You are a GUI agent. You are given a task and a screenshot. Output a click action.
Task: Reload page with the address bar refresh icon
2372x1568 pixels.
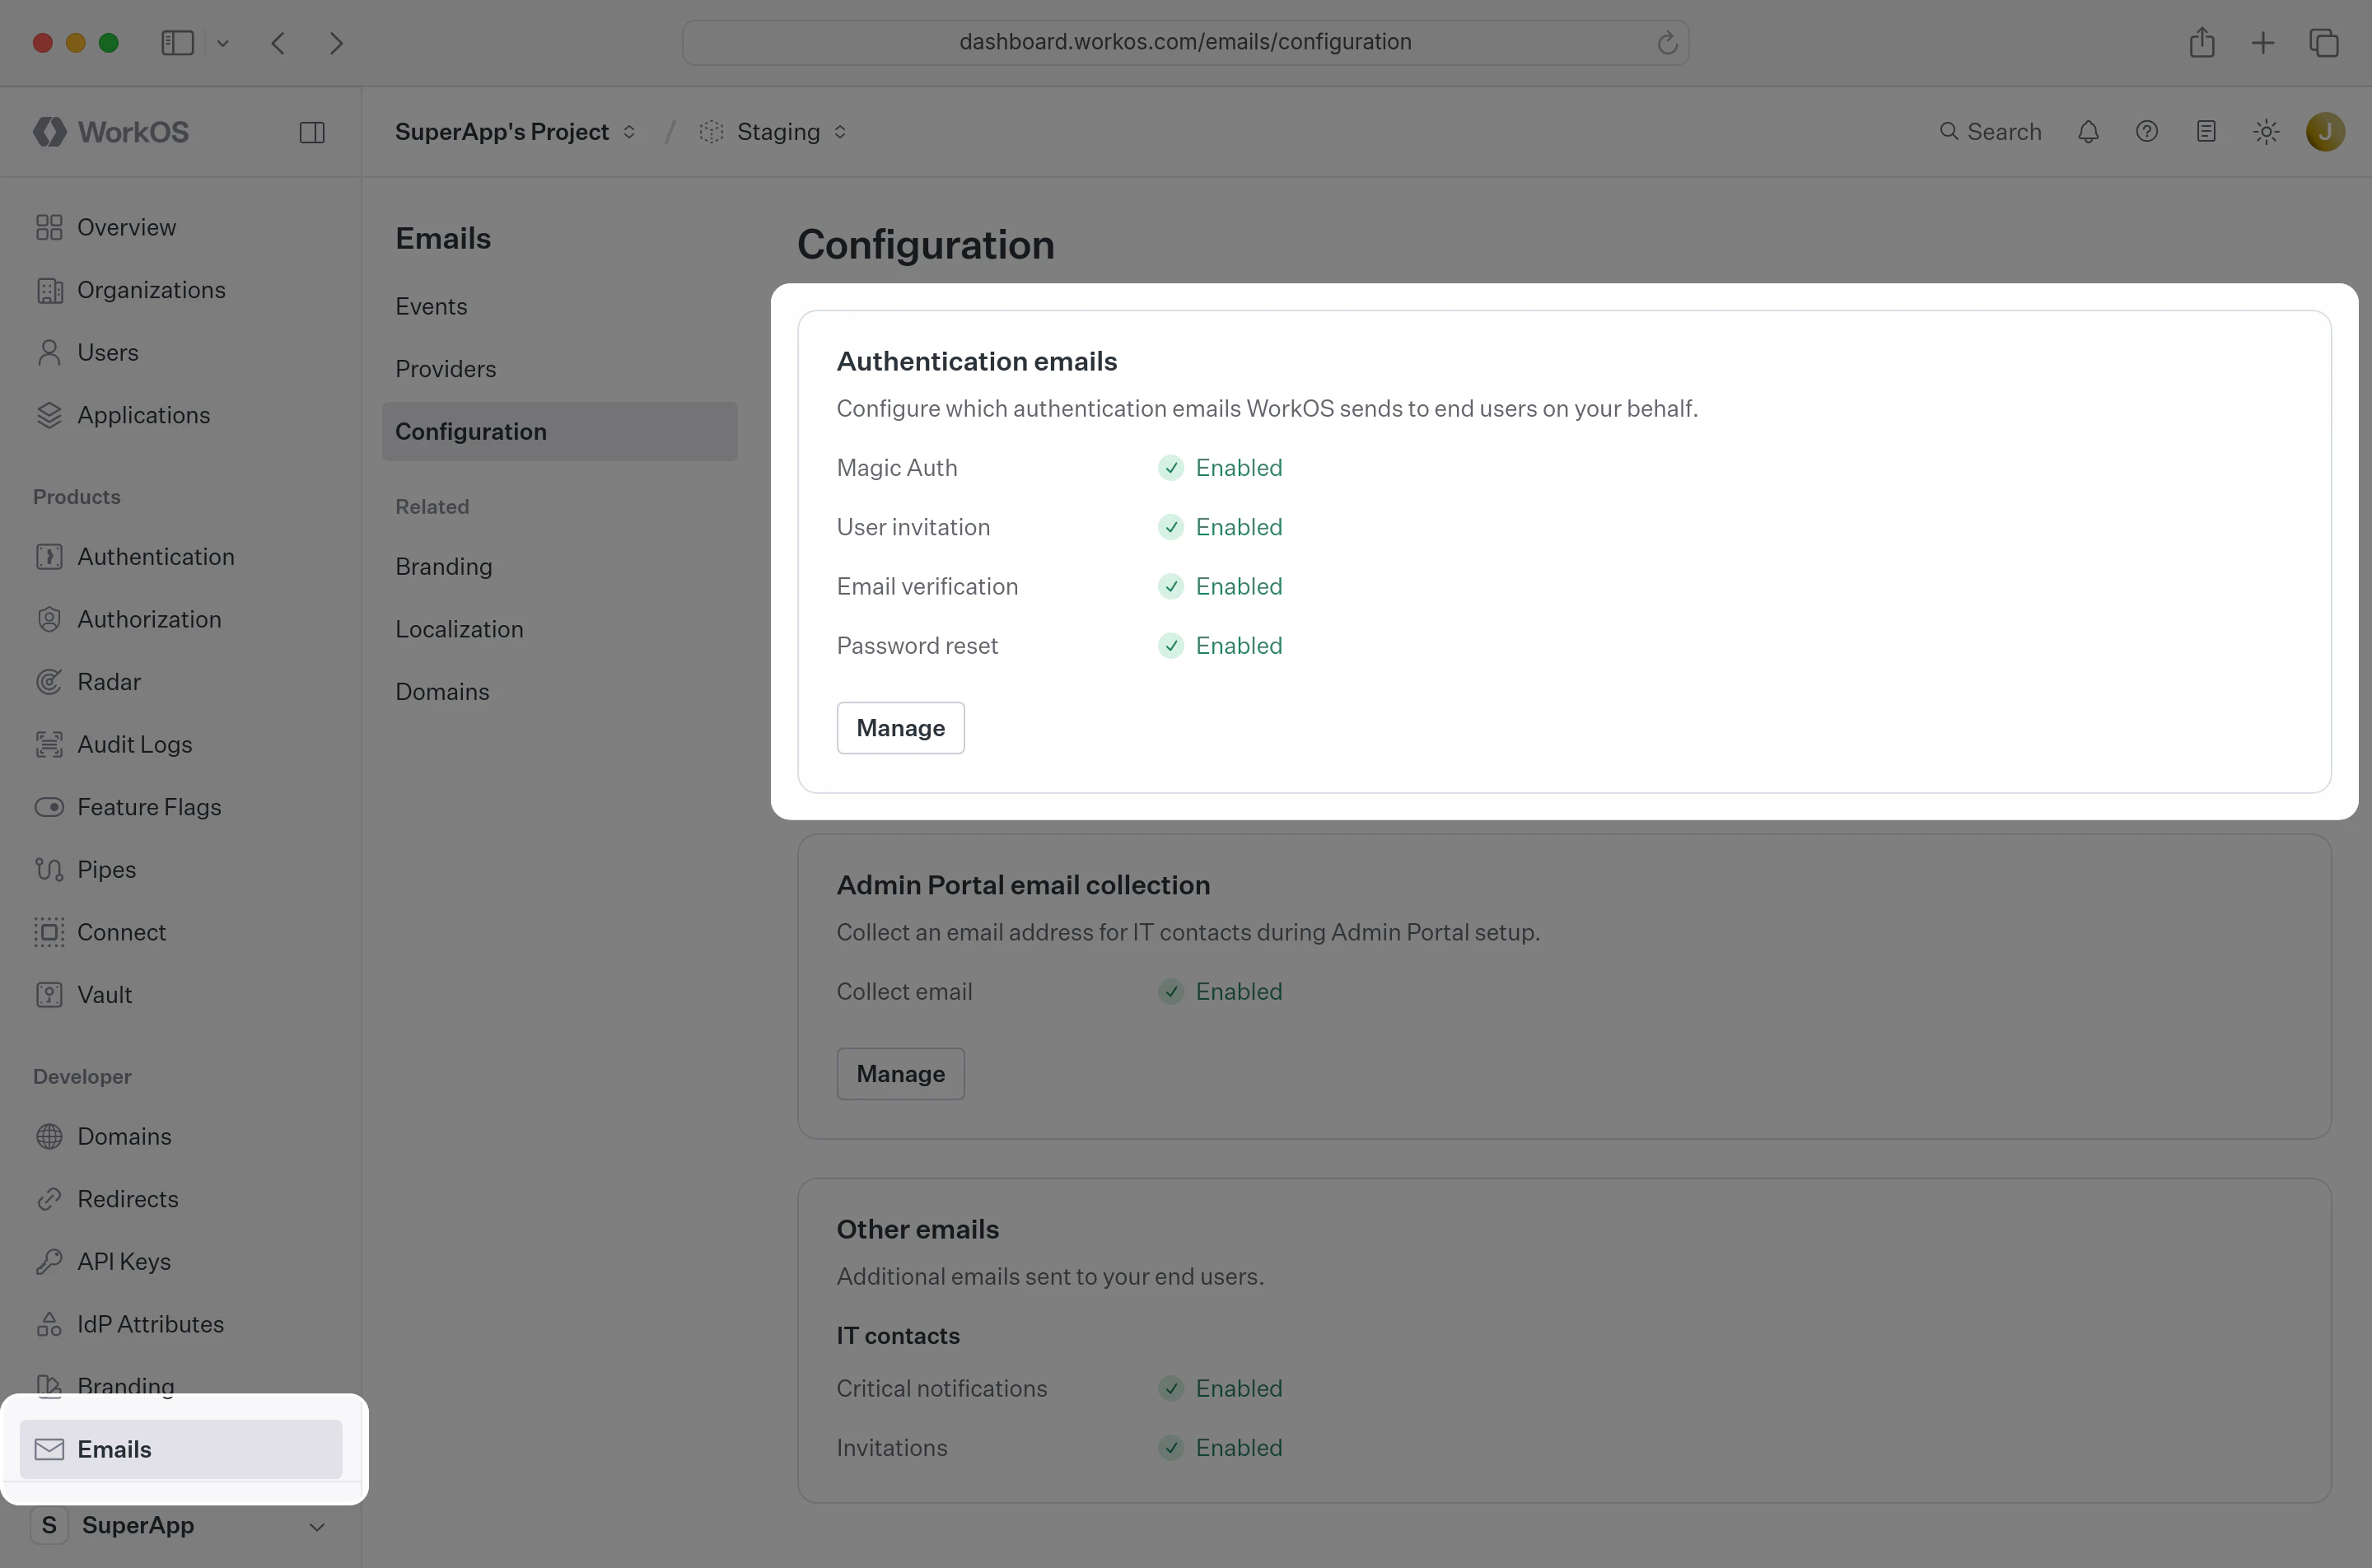tap(1666, 43)
